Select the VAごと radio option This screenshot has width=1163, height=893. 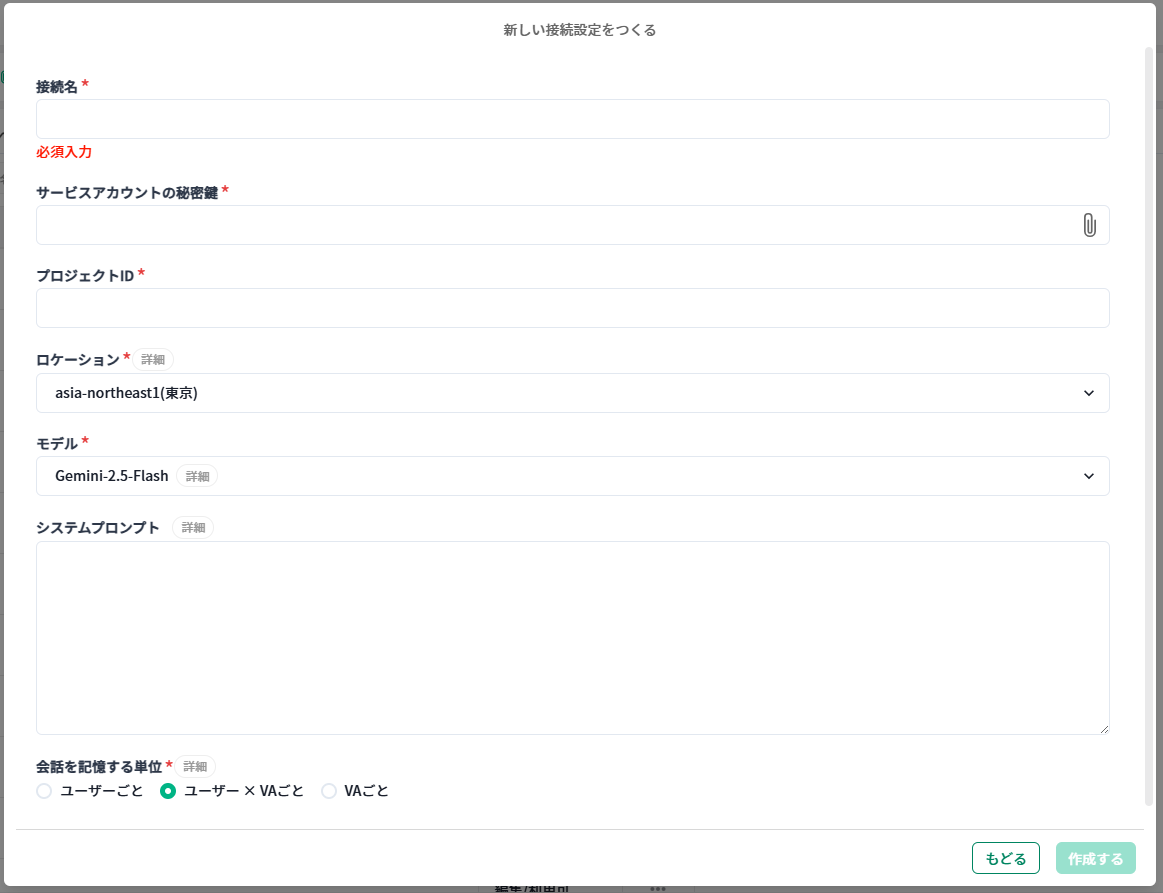(329, 791)
